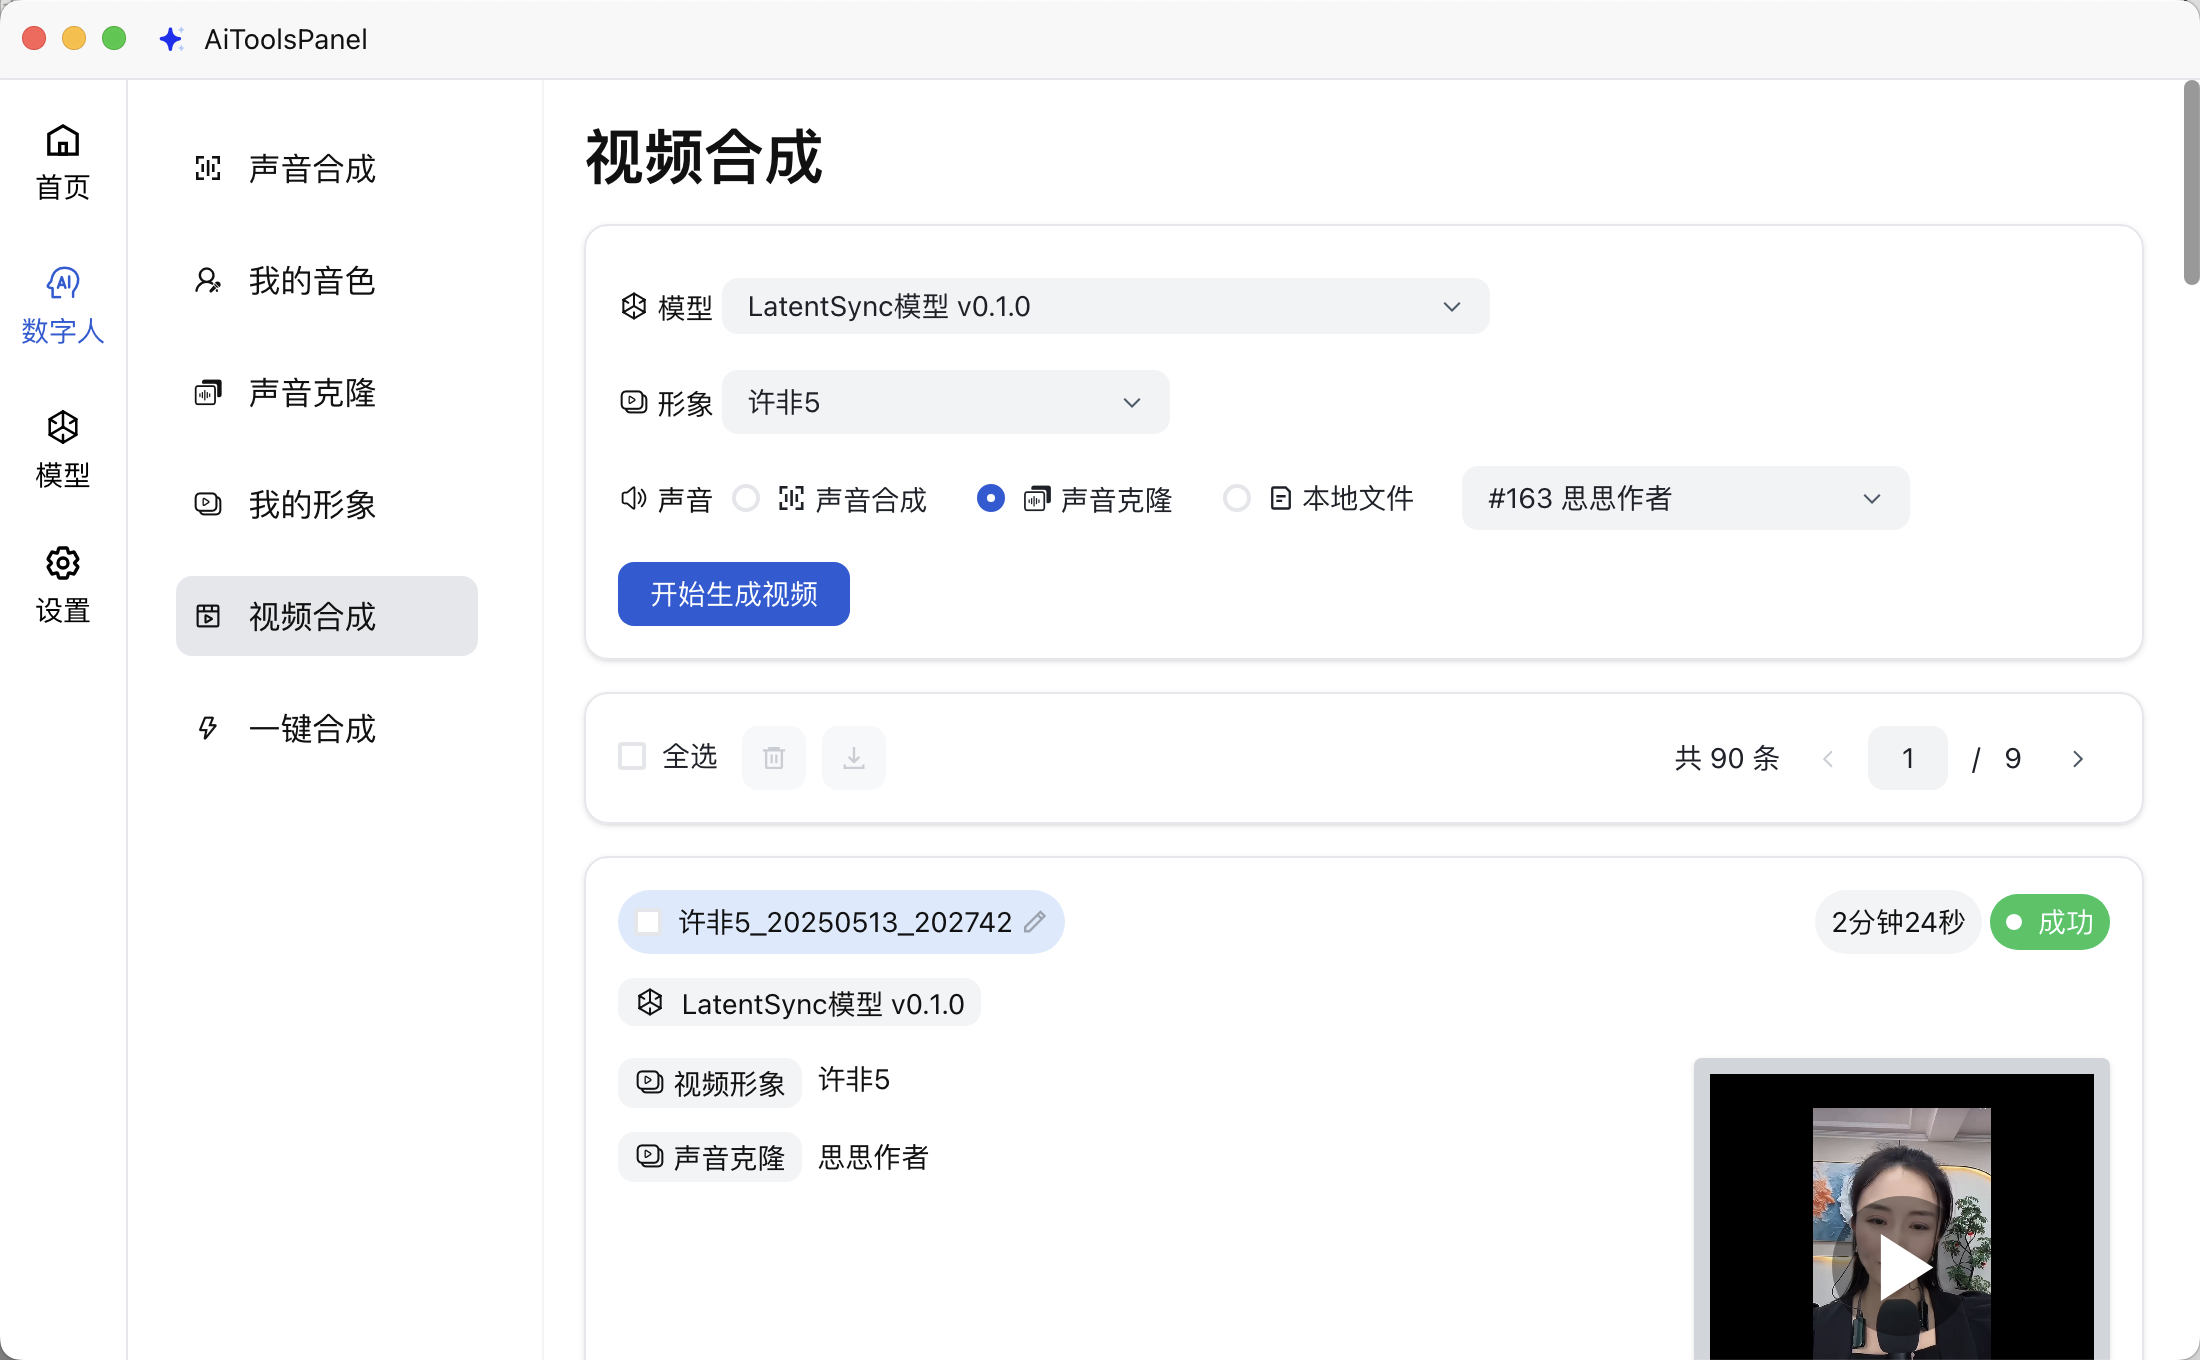The width and height of the screenshot is (2200, 1360).
Task: Open 设置 settings
Action: [63, 586]
